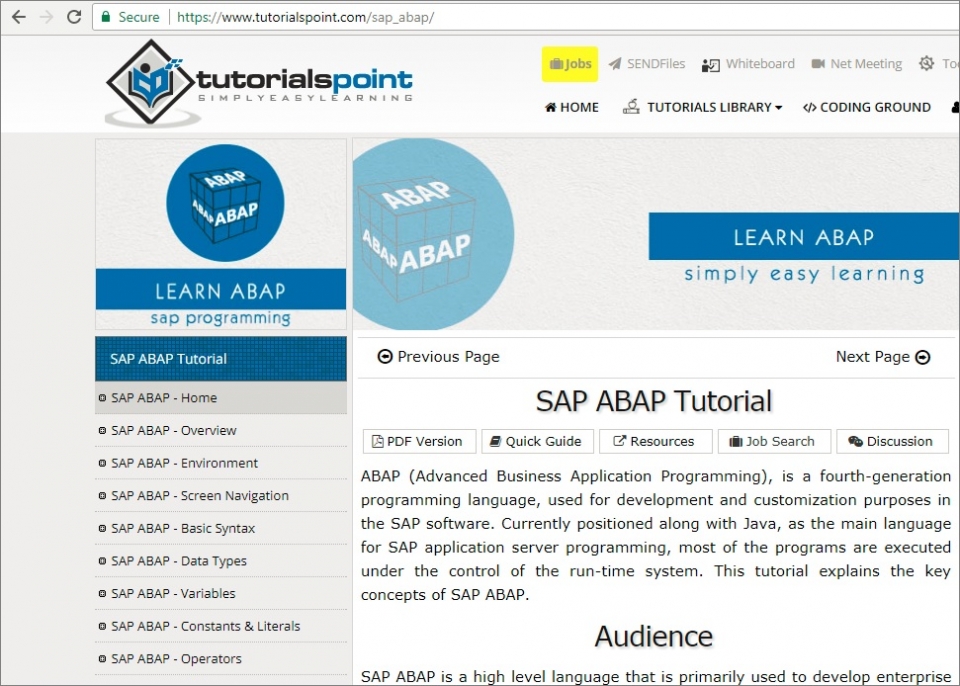The image size is (960, 686).
Task: Click the external link icon in Resources button
Action: pyautogui.click(x=620, y=440)
